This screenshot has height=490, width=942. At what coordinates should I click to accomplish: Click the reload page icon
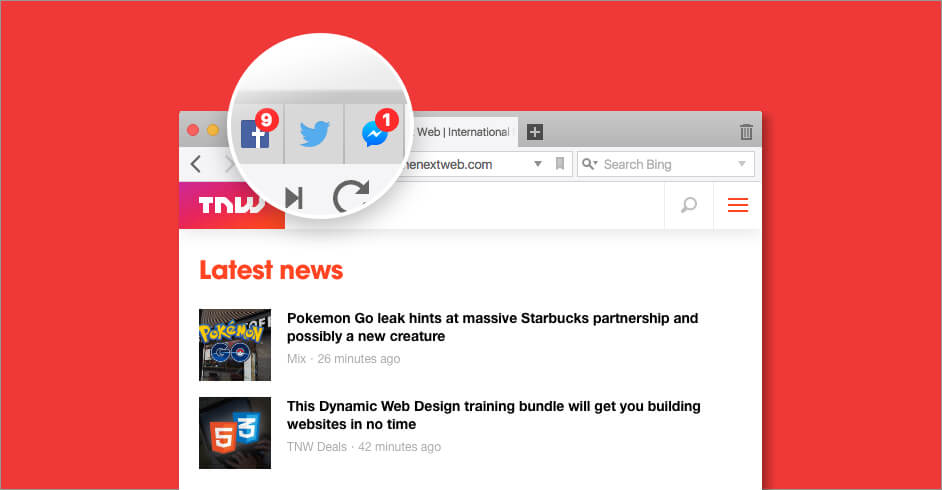click(x=351, y=197)
